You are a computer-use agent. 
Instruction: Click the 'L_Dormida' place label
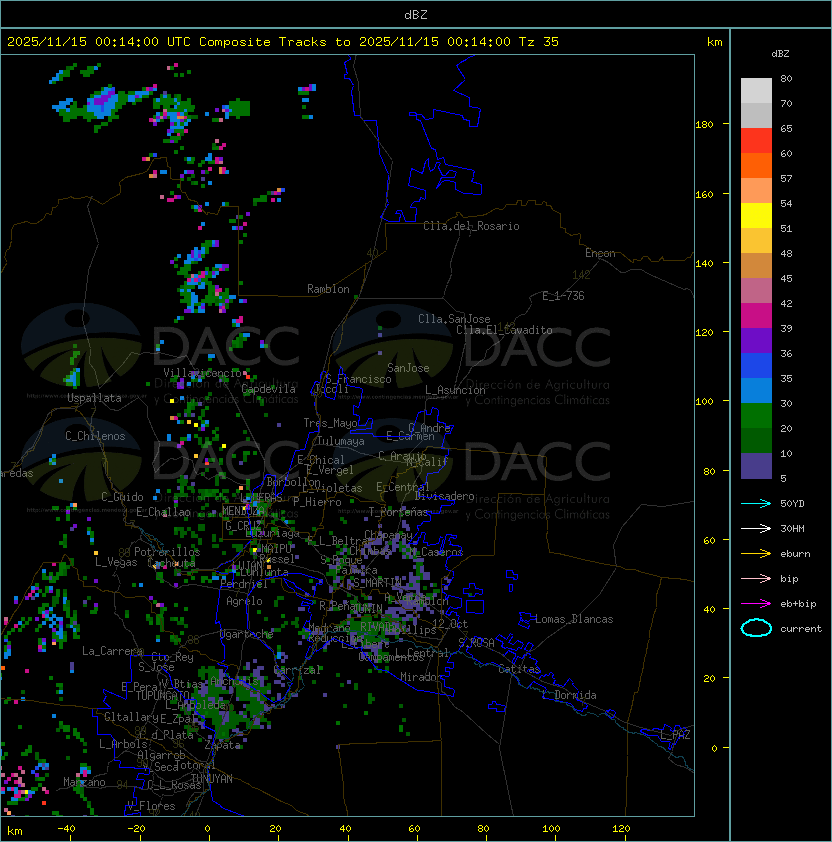[569, 695]
